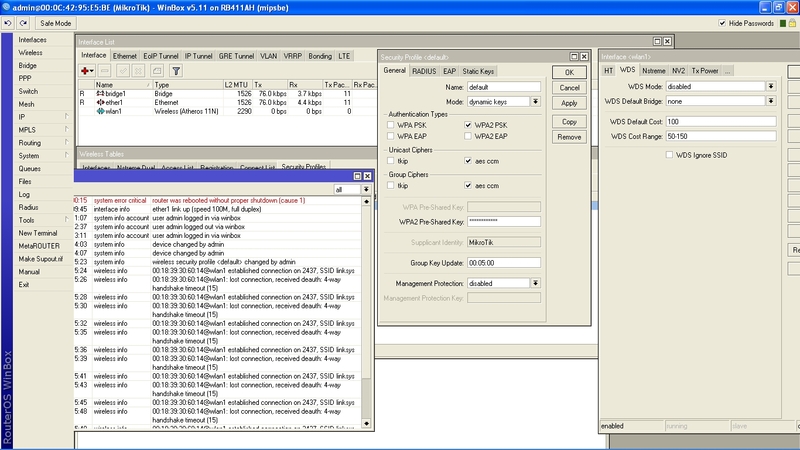
Task: Open Wireless in the sidebar menu
Action: [x=31, y=53]
